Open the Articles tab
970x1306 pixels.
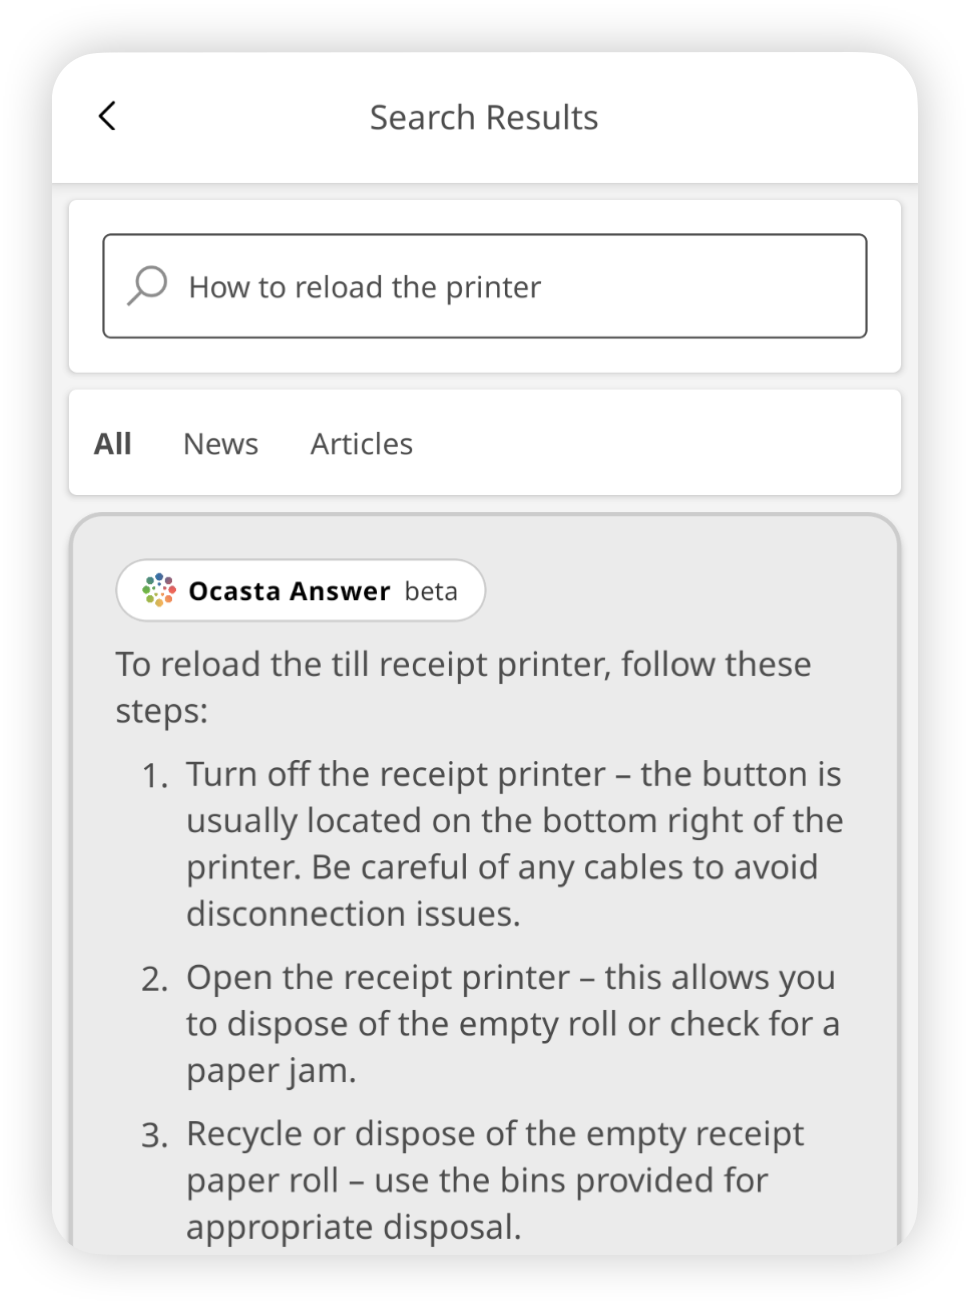362,443
